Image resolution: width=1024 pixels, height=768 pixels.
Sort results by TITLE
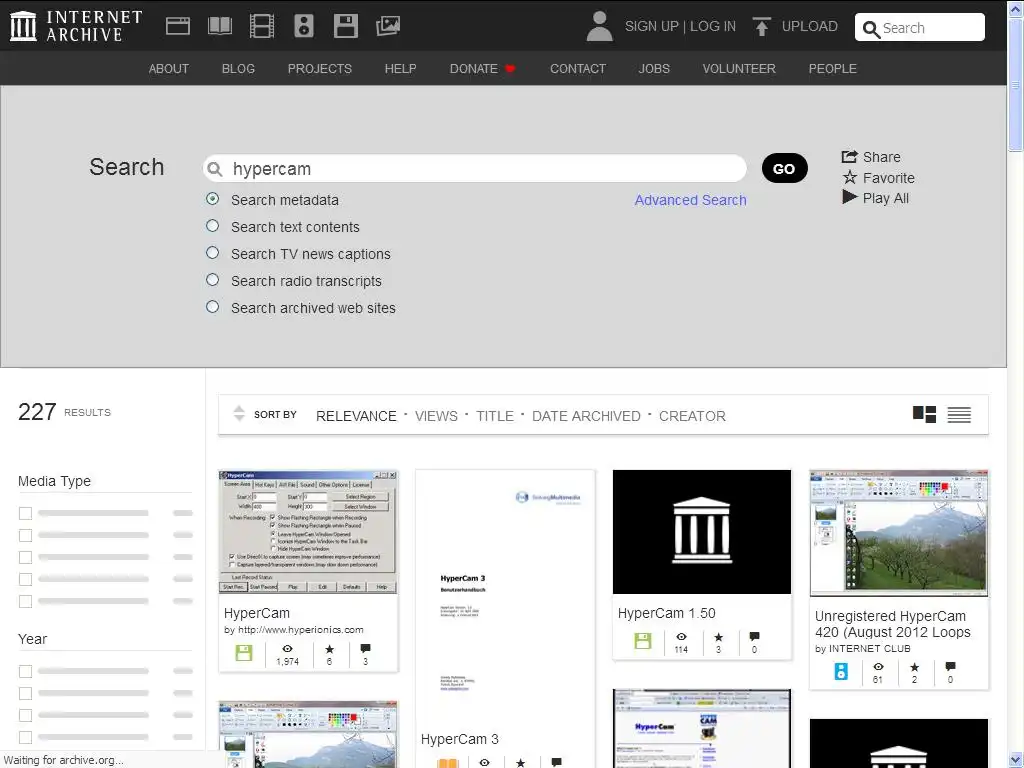pos(495,416)
